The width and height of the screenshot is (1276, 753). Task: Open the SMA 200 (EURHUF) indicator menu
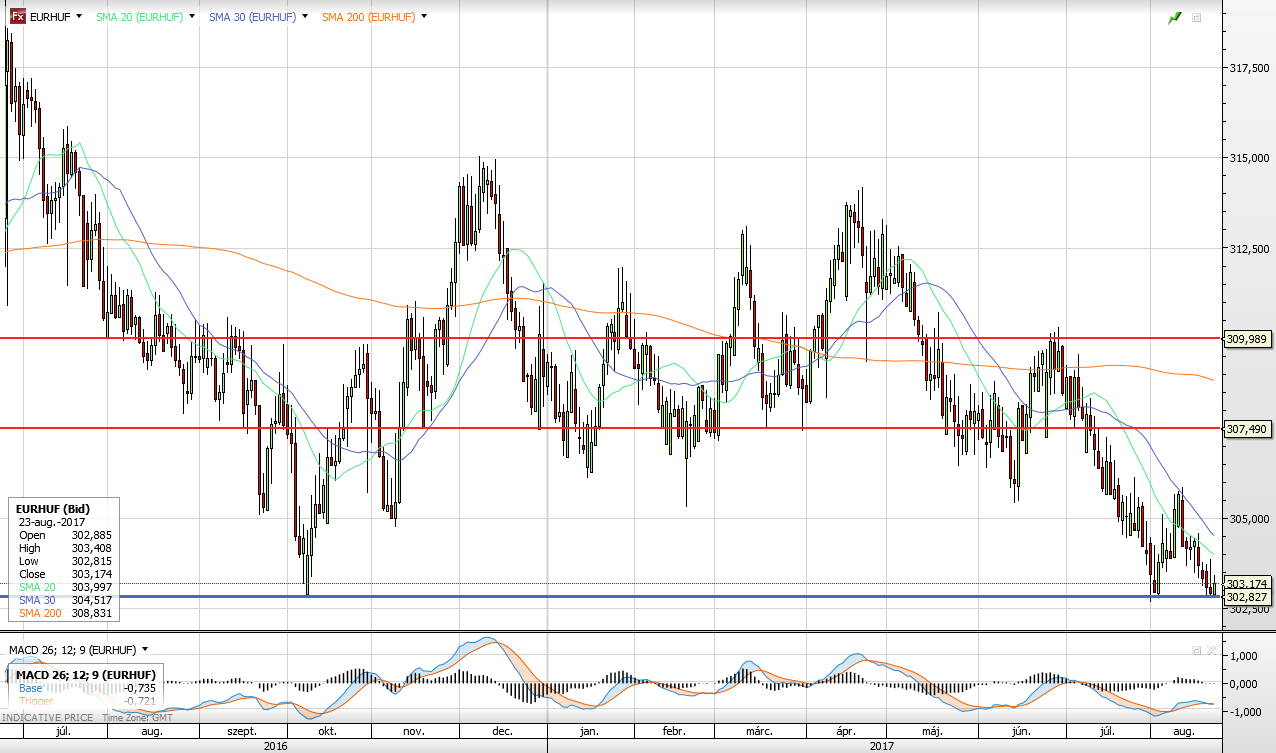click(424, 17)
